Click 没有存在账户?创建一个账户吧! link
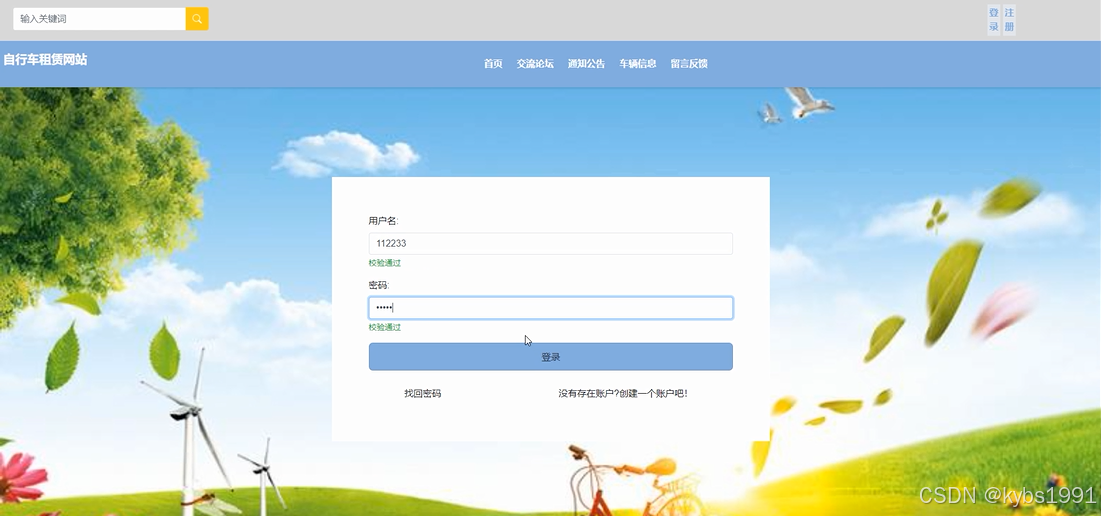 click(x=623, y=394)
